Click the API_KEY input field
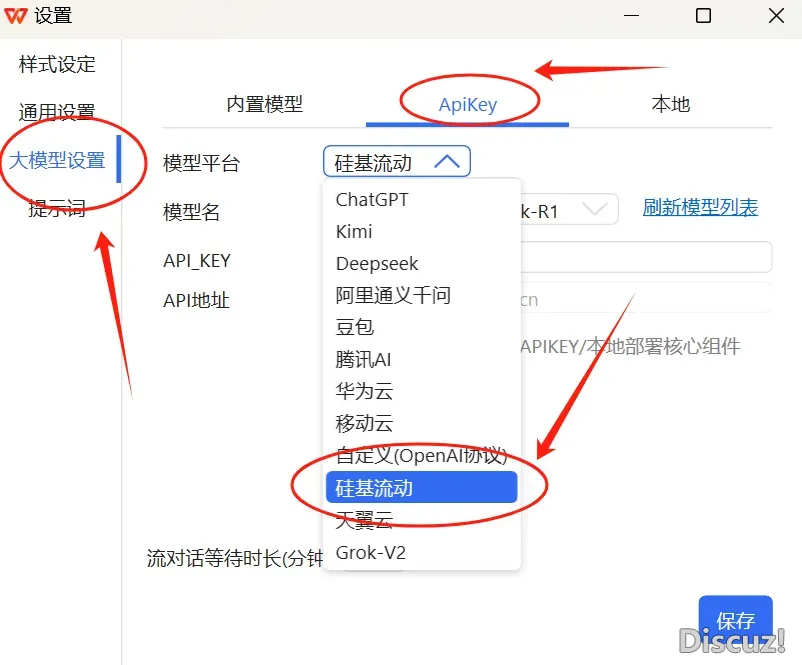The width and height of the screenshot is (802, 665). 647,257
